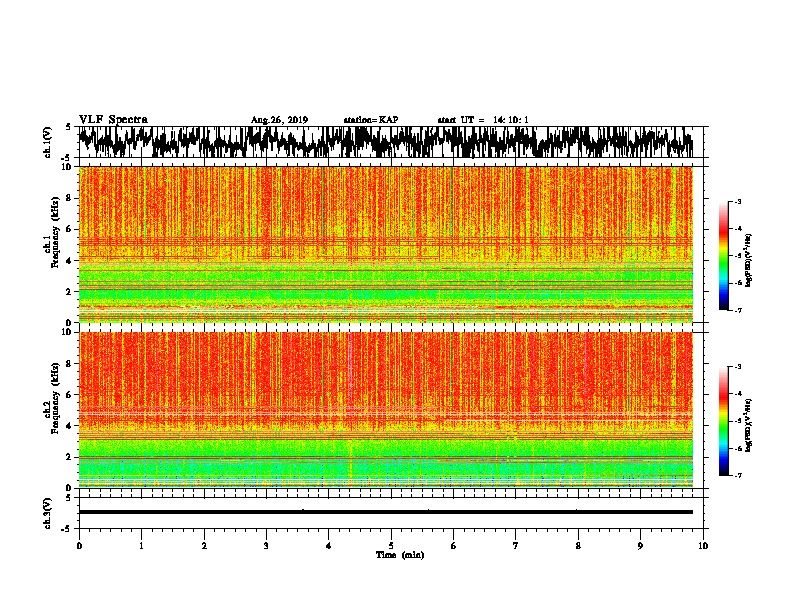Click time axis tick label '5'
This screenshot has height=612, width=792.
click(391, 546)
